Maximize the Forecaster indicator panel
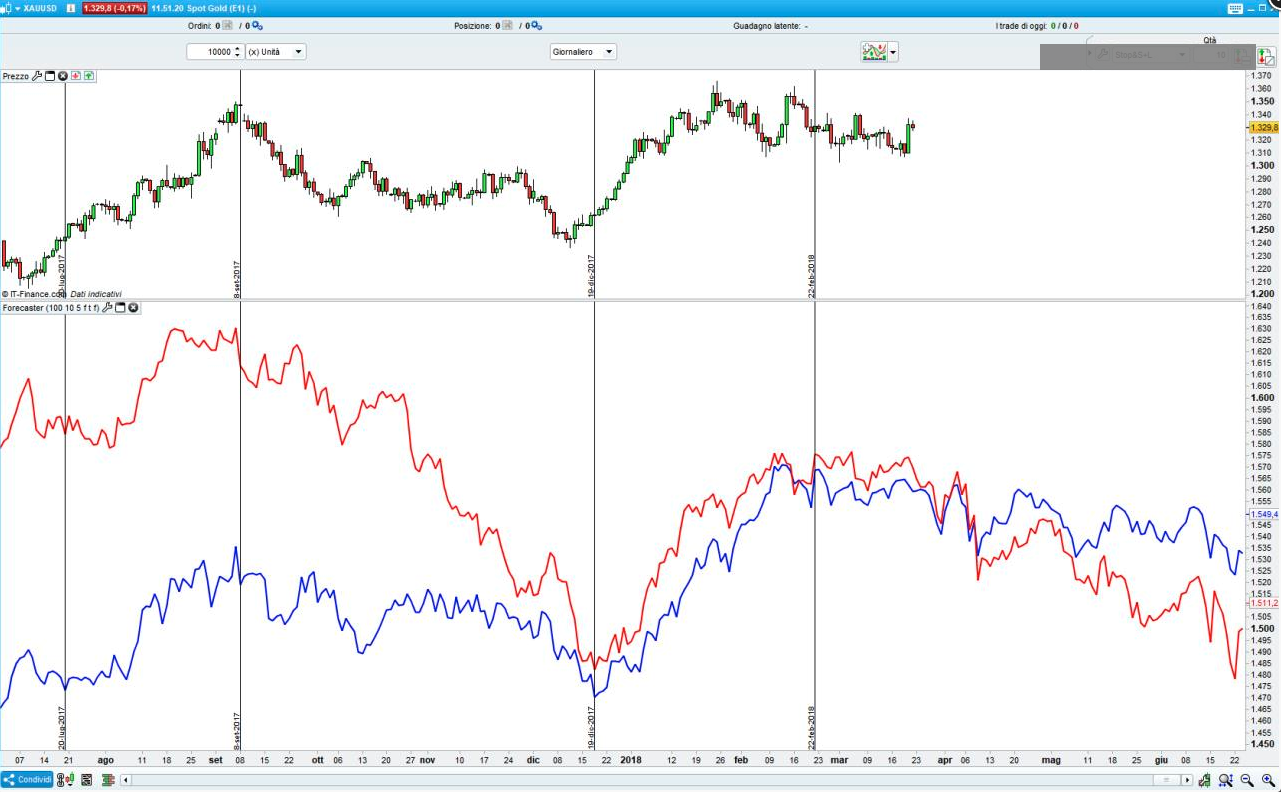The height and width of the screenshot is (792, 1281). [120, 308]
